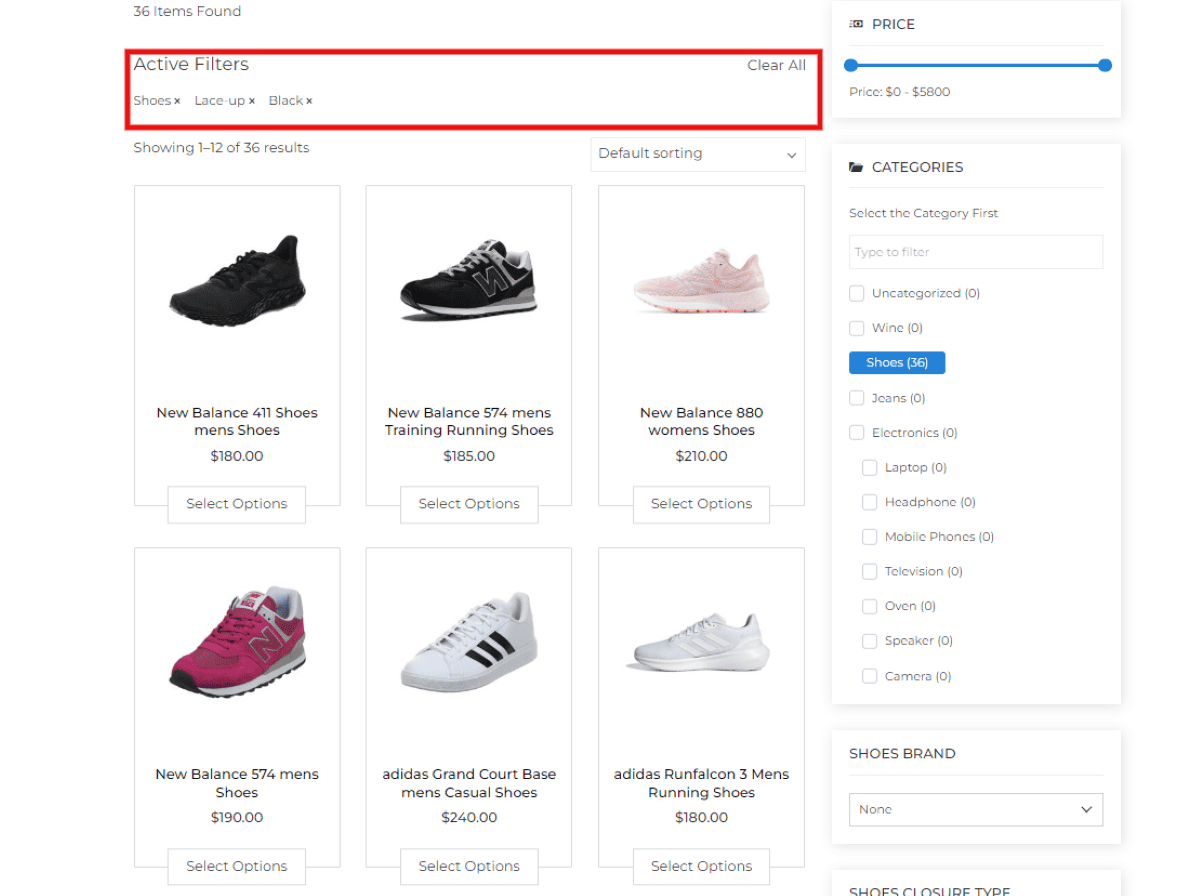Click the Showing 1–12 of 36 results text
This screenshot has height=896, width=1200.
(221, 148)
